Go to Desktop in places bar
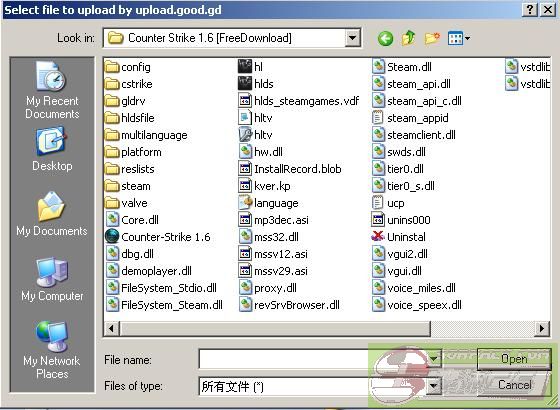This screenshot has height=410, width=560. [x=52, y=149]
